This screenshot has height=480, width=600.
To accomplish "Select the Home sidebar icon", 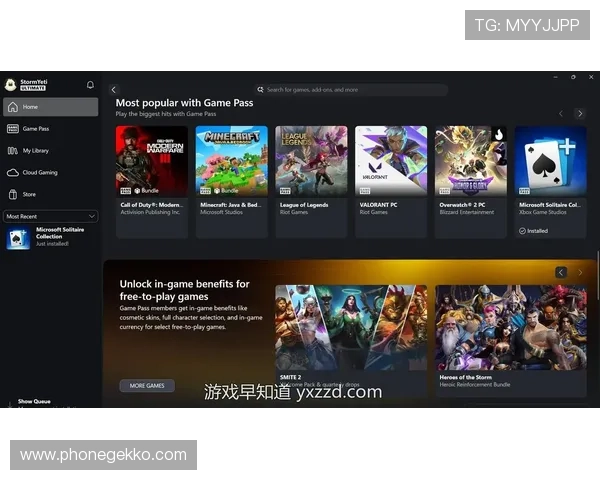I will 13,107.
